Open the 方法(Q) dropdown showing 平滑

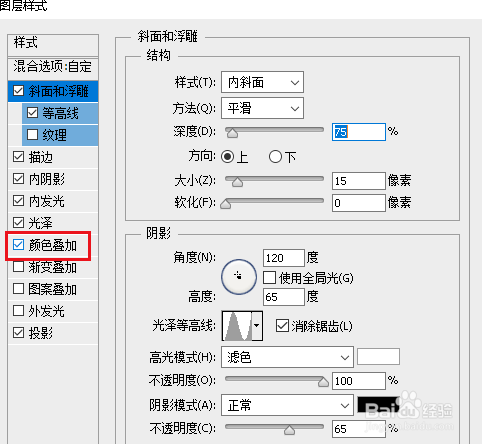click(x=262, y=108)
